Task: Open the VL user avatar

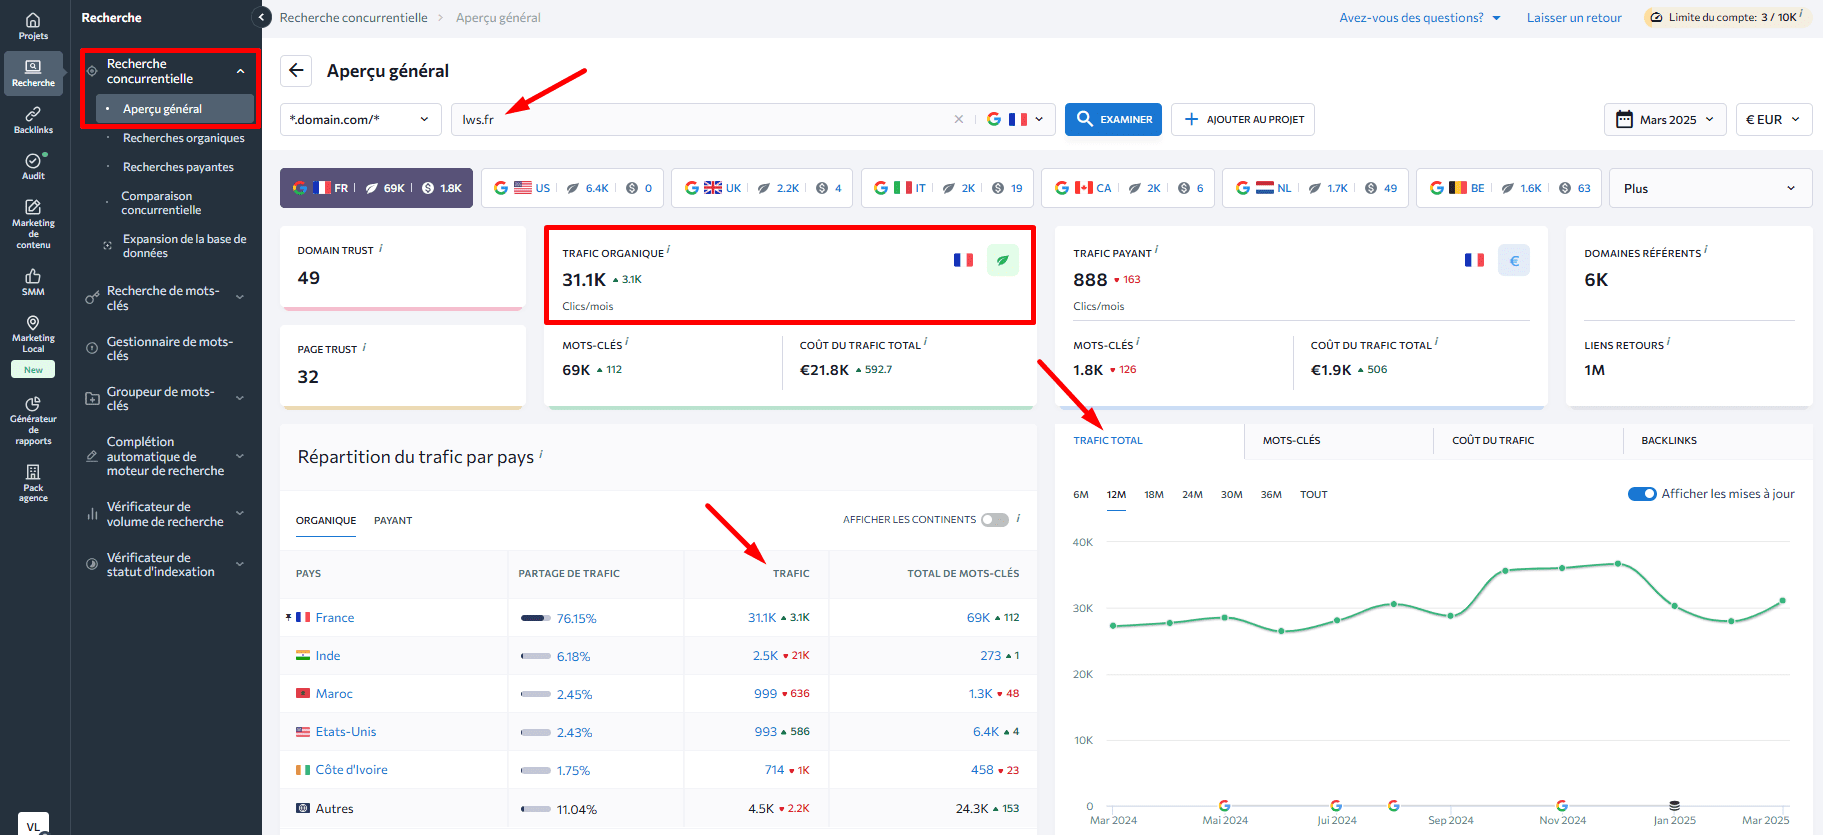Action: [x=33, y=824]
